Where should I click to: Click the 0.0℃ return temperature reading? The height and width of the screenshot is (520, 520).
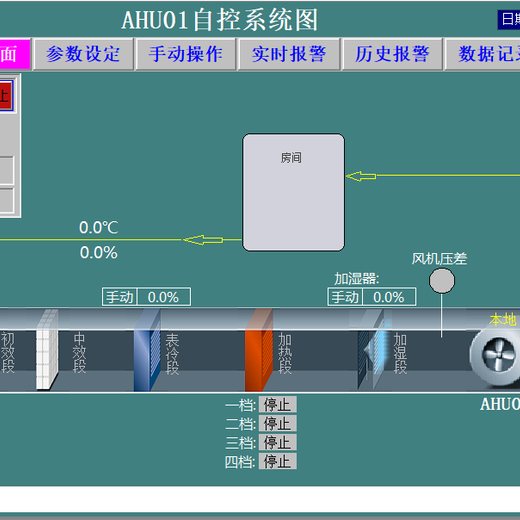coord(99,228)
